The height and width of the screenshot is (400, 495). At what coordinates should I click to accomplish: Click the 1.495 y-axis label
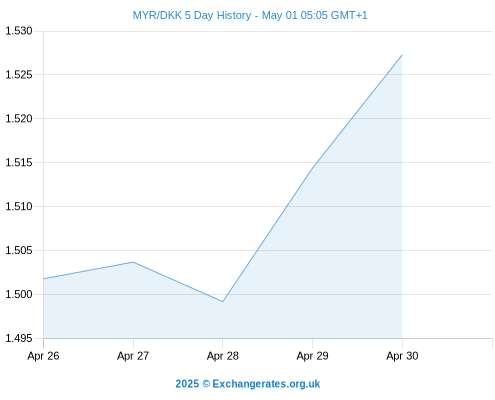click(19, 338)
